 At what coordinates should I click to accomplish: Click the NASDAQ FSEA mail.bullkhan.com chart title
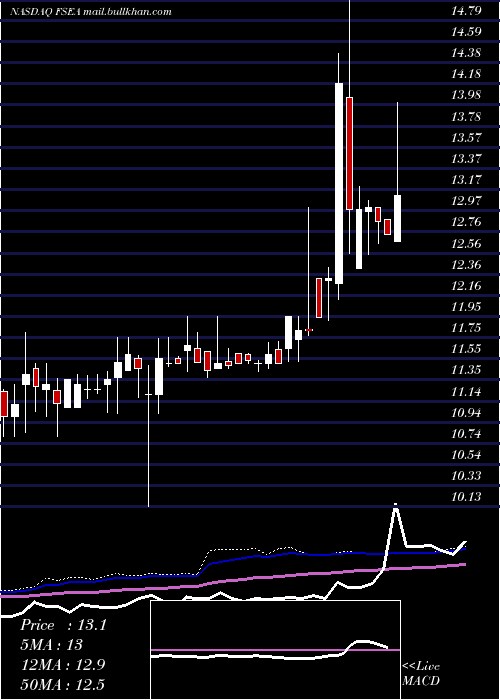(91, 12)
